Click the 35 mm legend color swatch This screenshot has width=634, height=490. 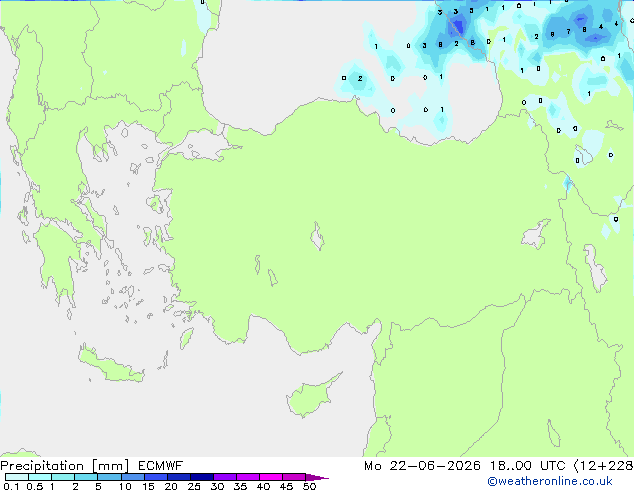(x=247, y=477)
